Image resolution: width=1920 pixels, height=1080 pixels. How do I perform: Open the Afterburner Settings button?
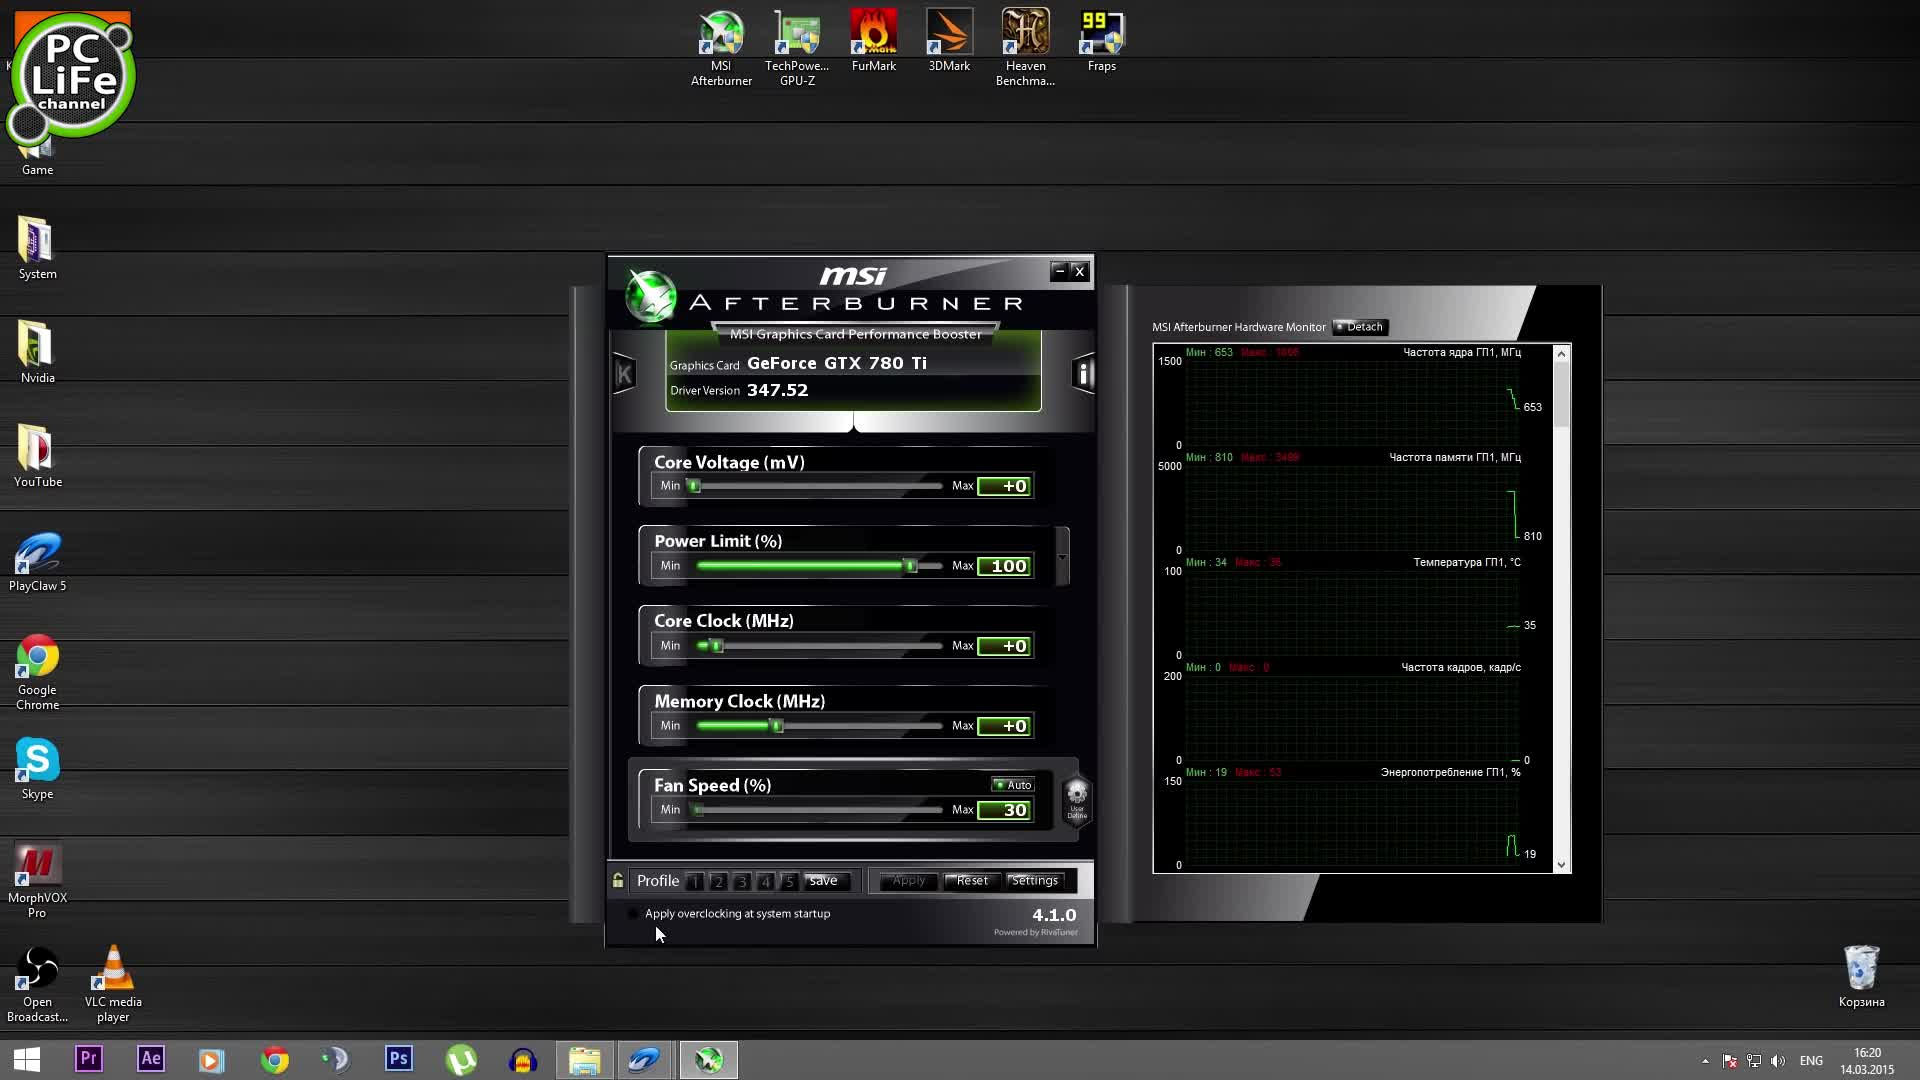1034,881
